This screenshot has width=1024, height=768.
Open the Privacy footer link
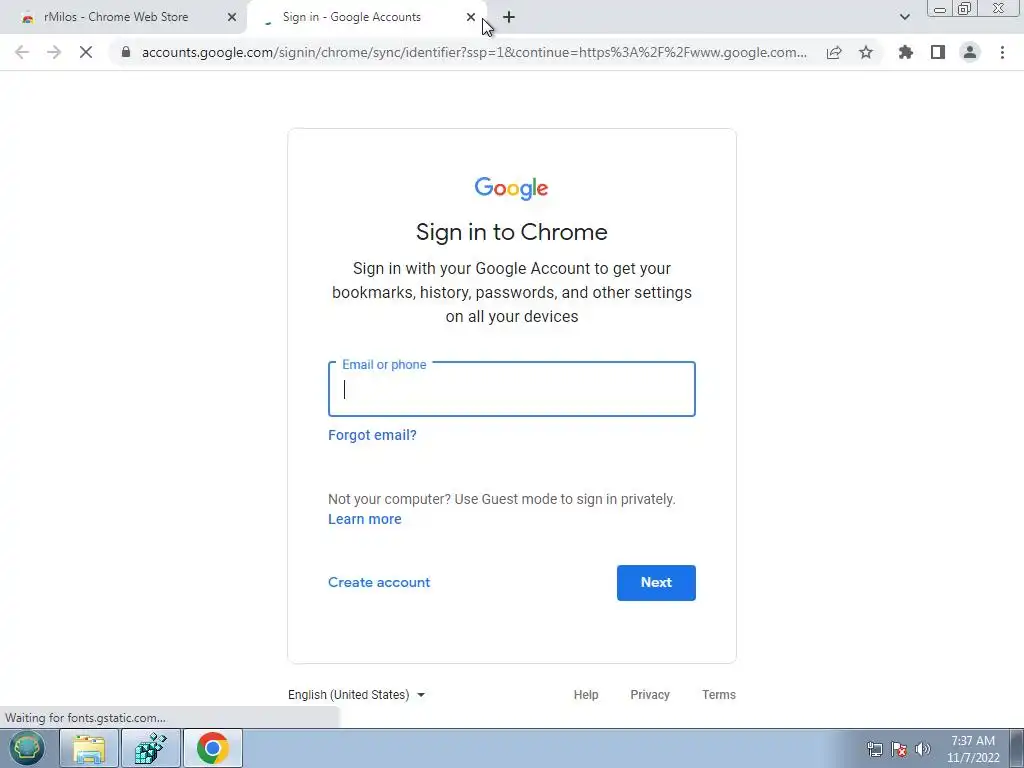click(x=650, y=695)
